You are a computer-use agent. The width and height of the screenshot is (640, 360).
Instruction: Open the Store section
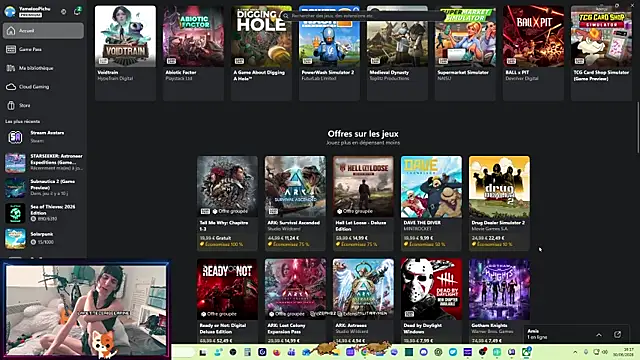pyautogui.click(x=43, y=106)
